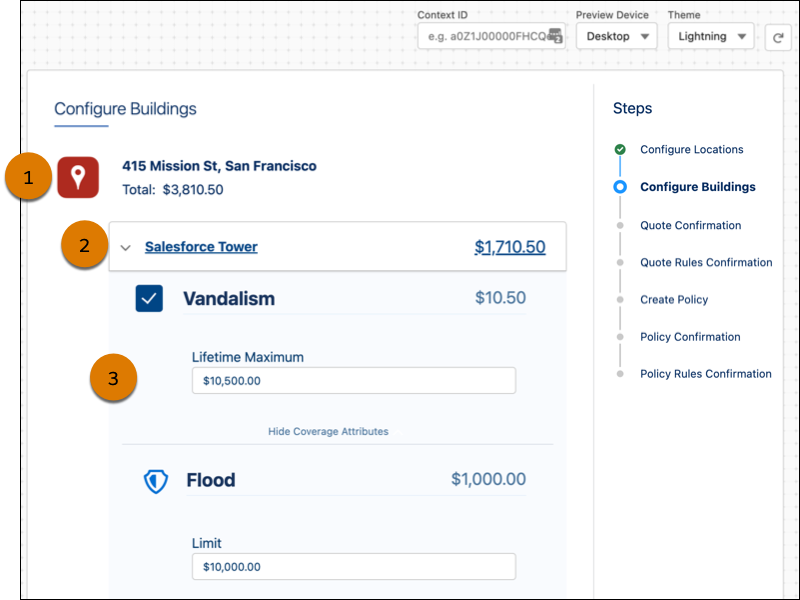
Task: Collapse the Salesforce Tower section chevron
Action: click(x=126, y=248)
